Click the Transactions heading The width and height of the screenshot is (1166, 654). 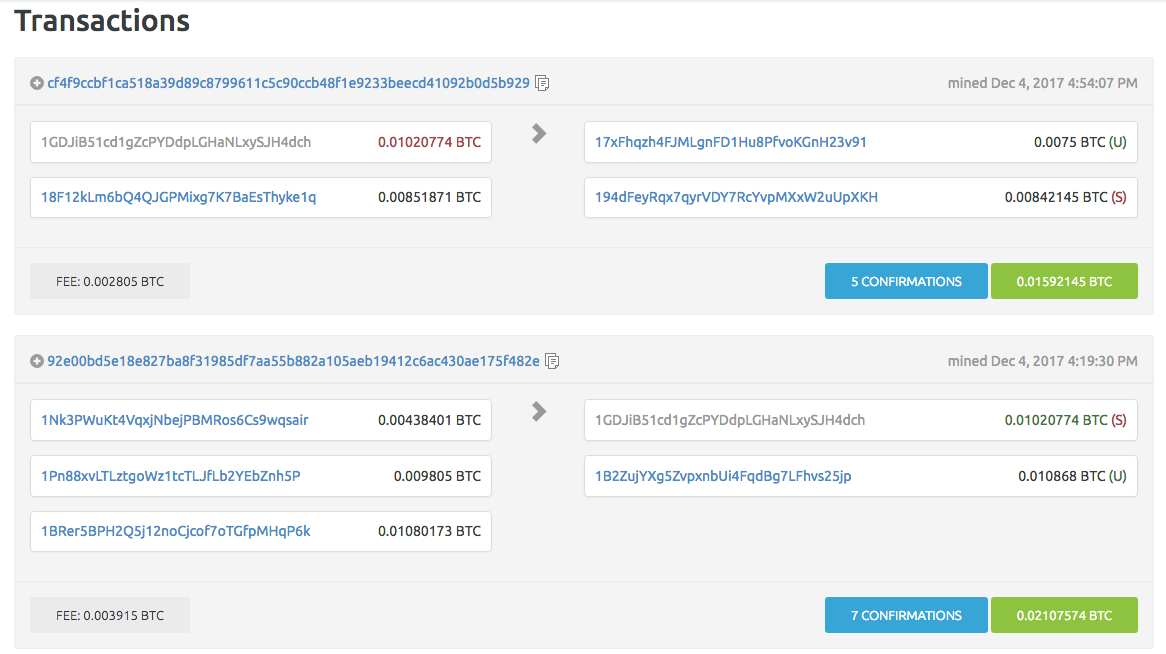pos(102,21)
